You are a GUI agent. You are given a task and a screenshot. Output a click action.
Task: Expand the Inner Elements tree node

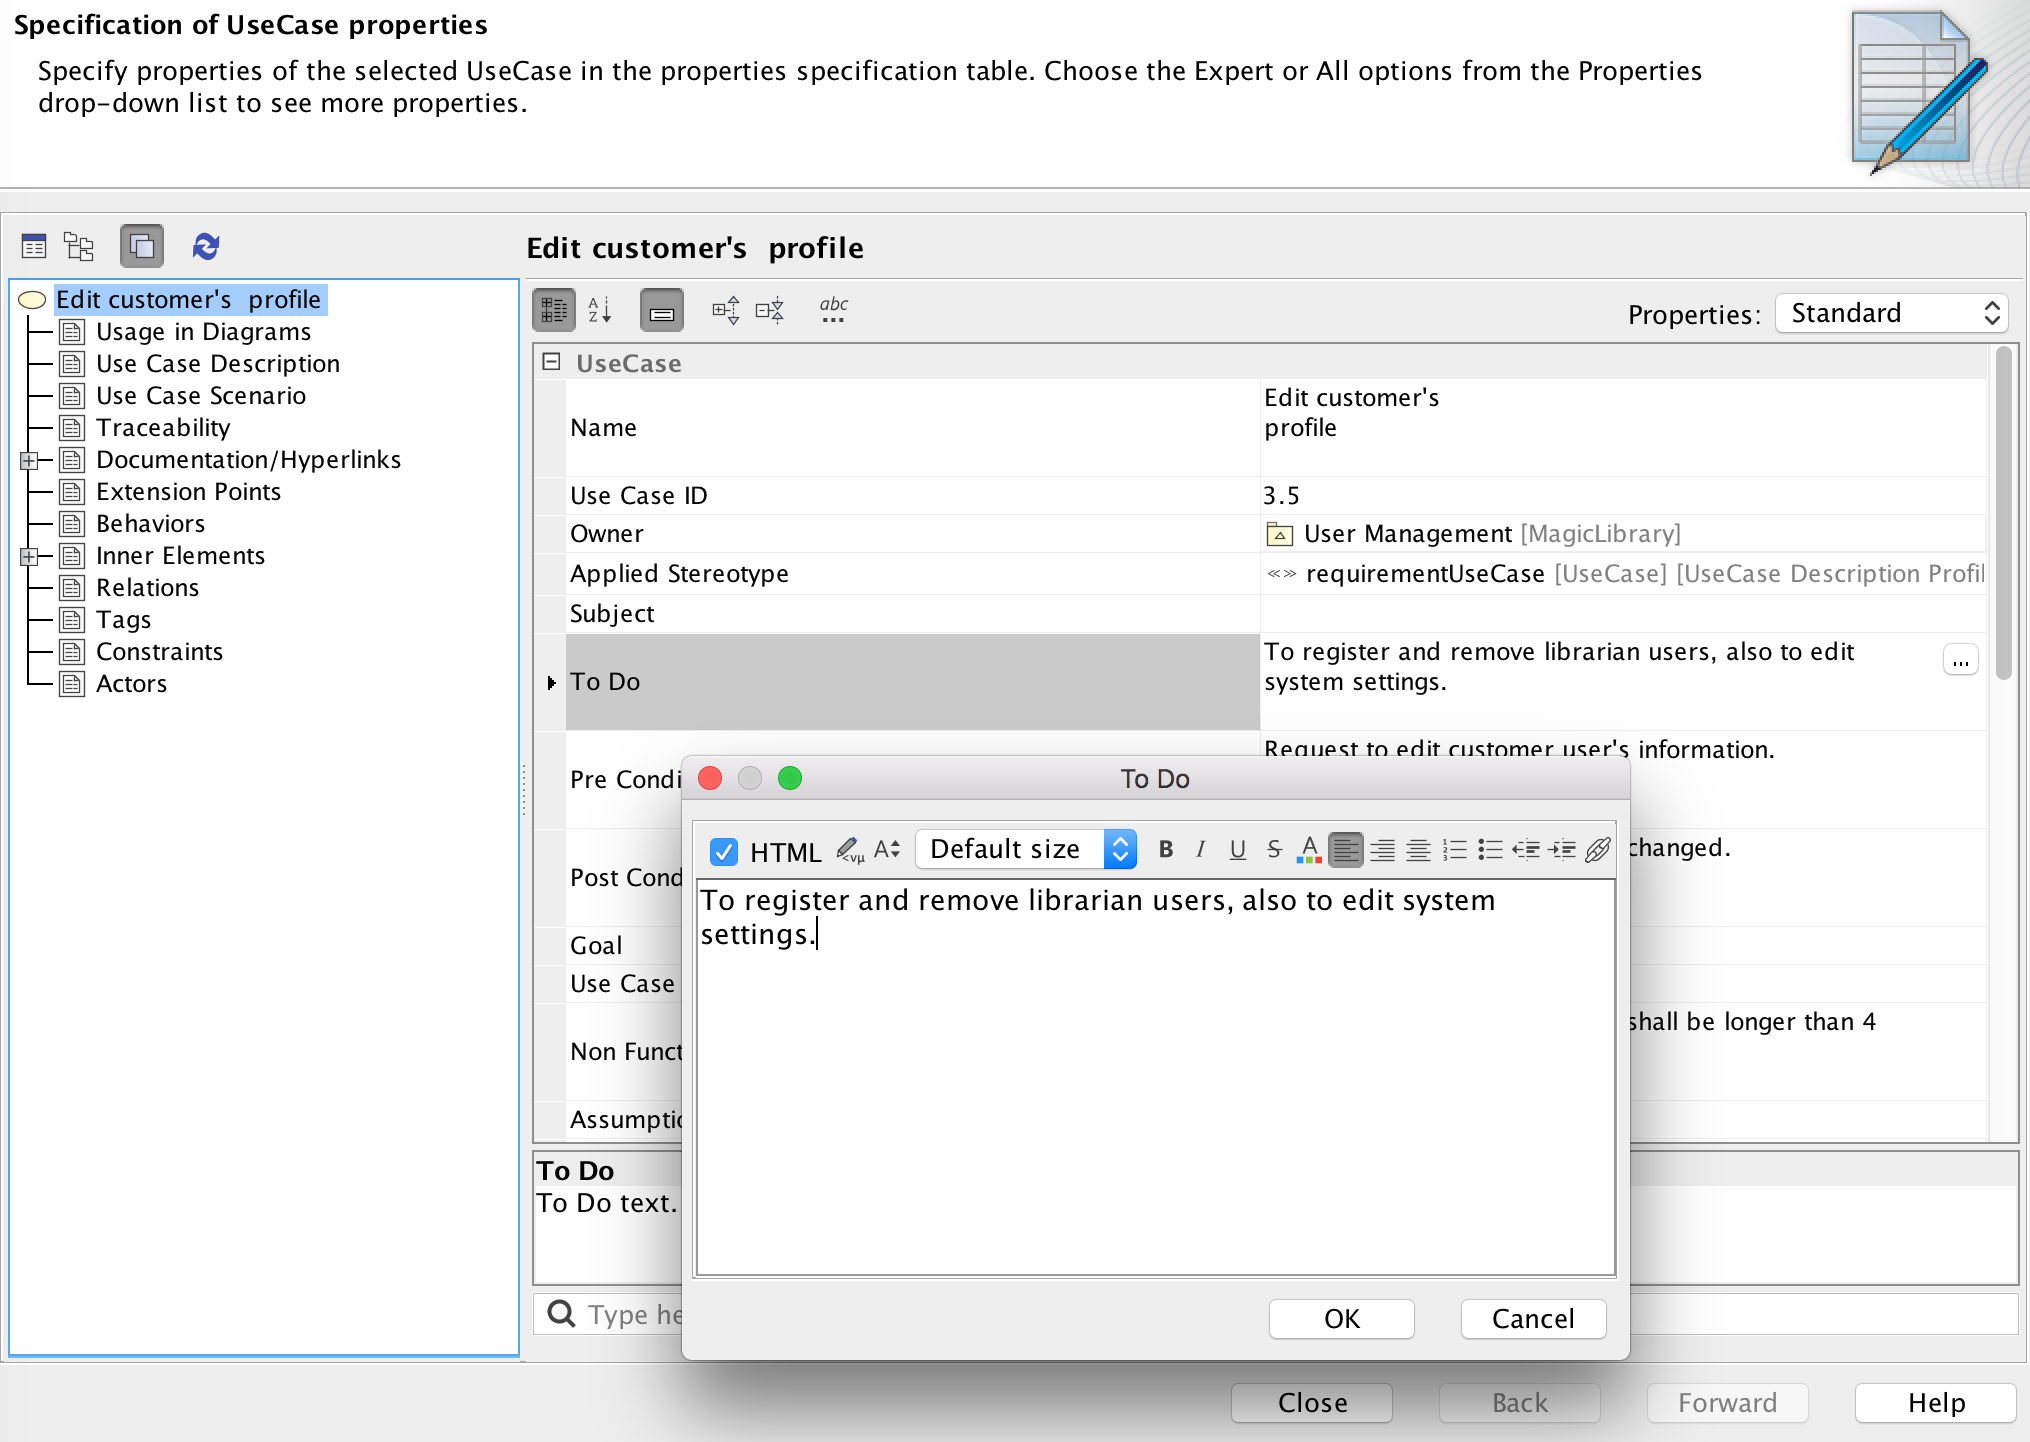point(29,556)
